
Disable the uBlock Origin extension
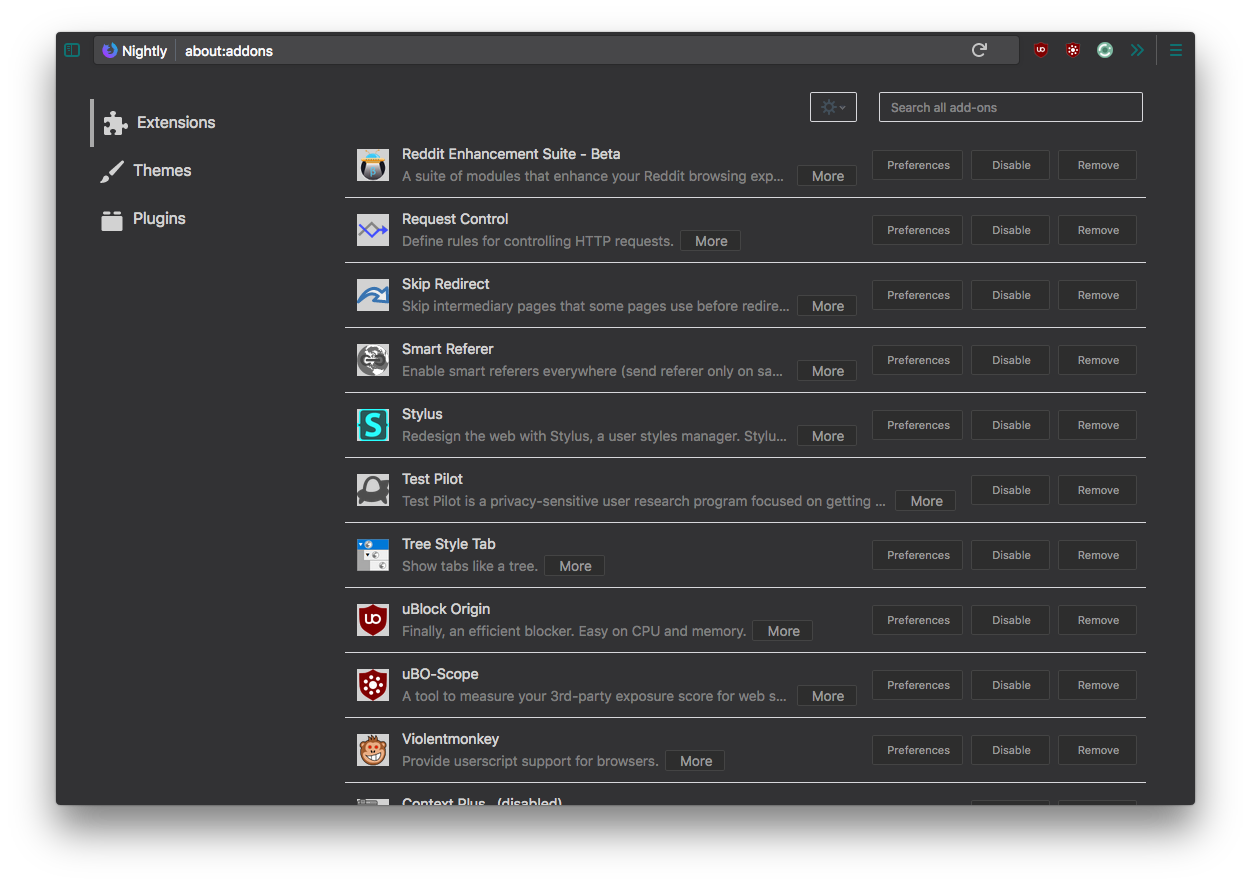click(1011, 620)
